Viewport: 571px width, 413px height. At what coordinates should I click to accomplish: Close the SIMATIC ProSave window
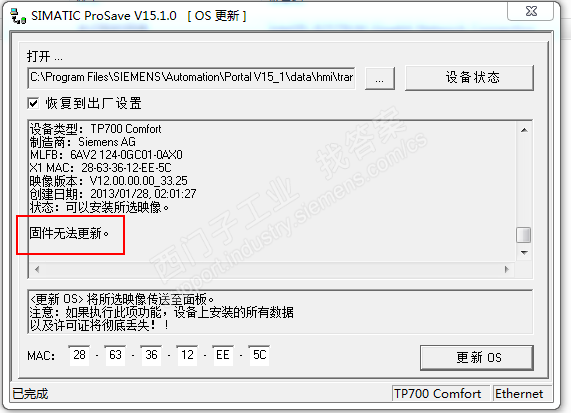point(531,11)
